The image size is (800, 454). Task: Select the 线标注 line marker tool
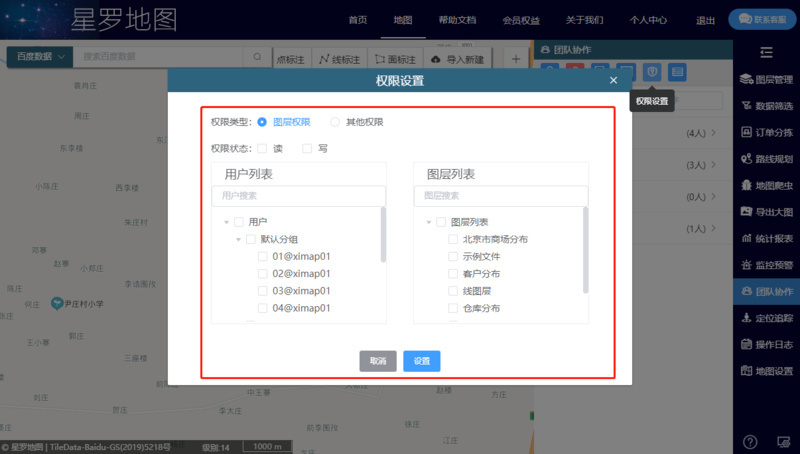tap(339, 60)
